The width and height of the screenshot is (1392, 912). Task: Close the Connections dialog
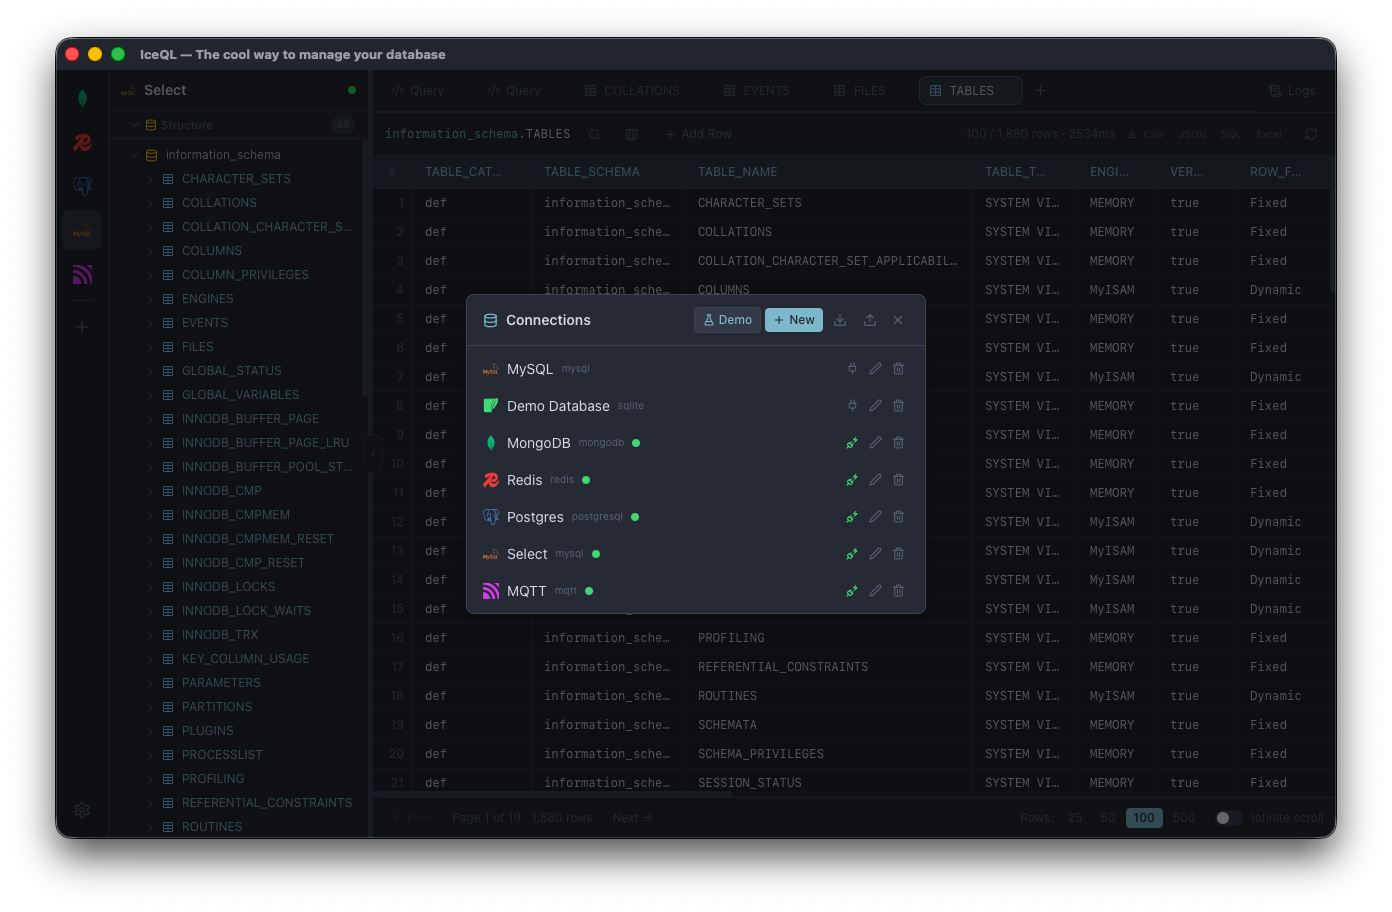coord(898,320)
